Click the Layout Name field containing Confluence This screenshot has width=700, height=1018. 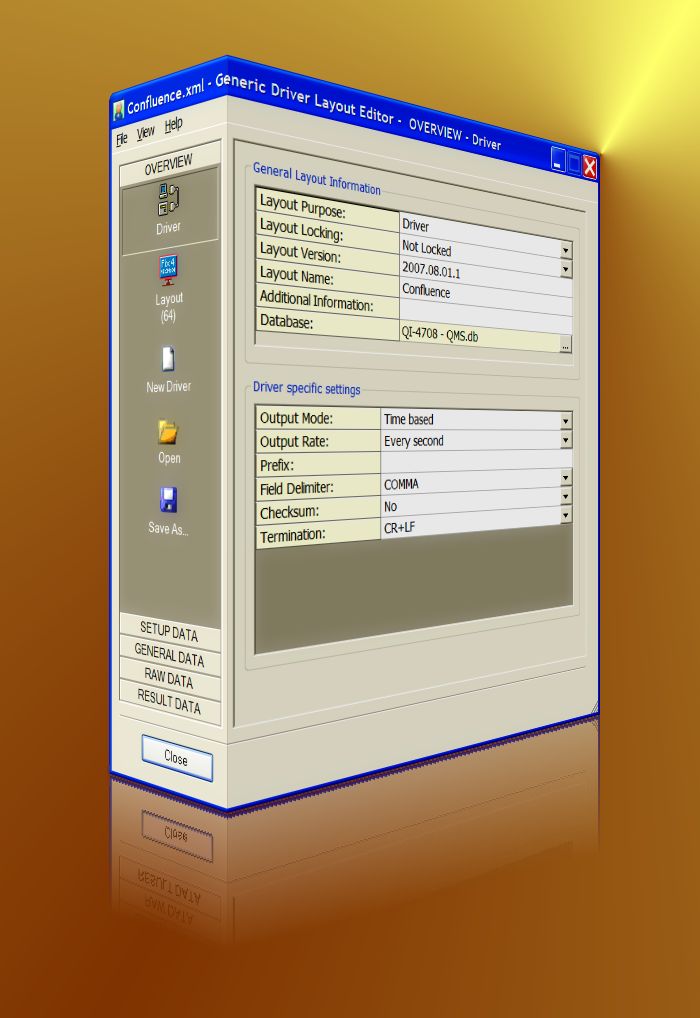(486, 298)
